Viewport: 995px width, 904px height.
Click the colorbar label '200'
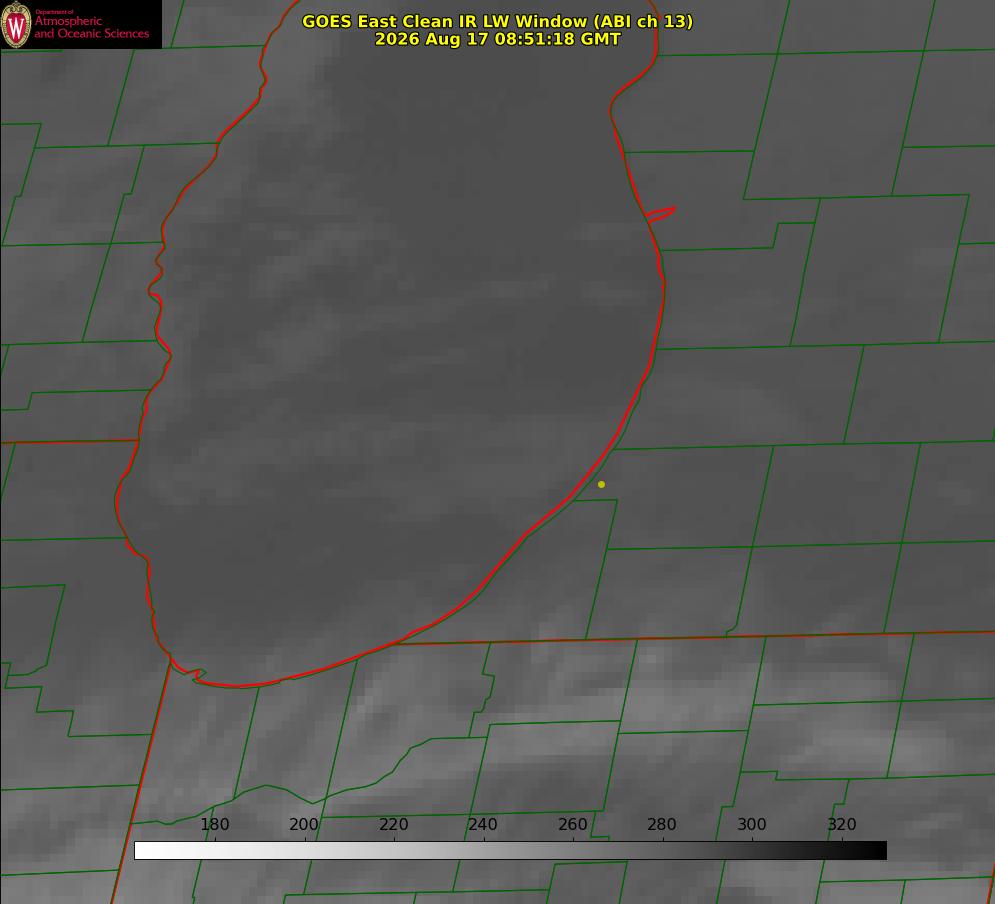click(x=303, y=824)
